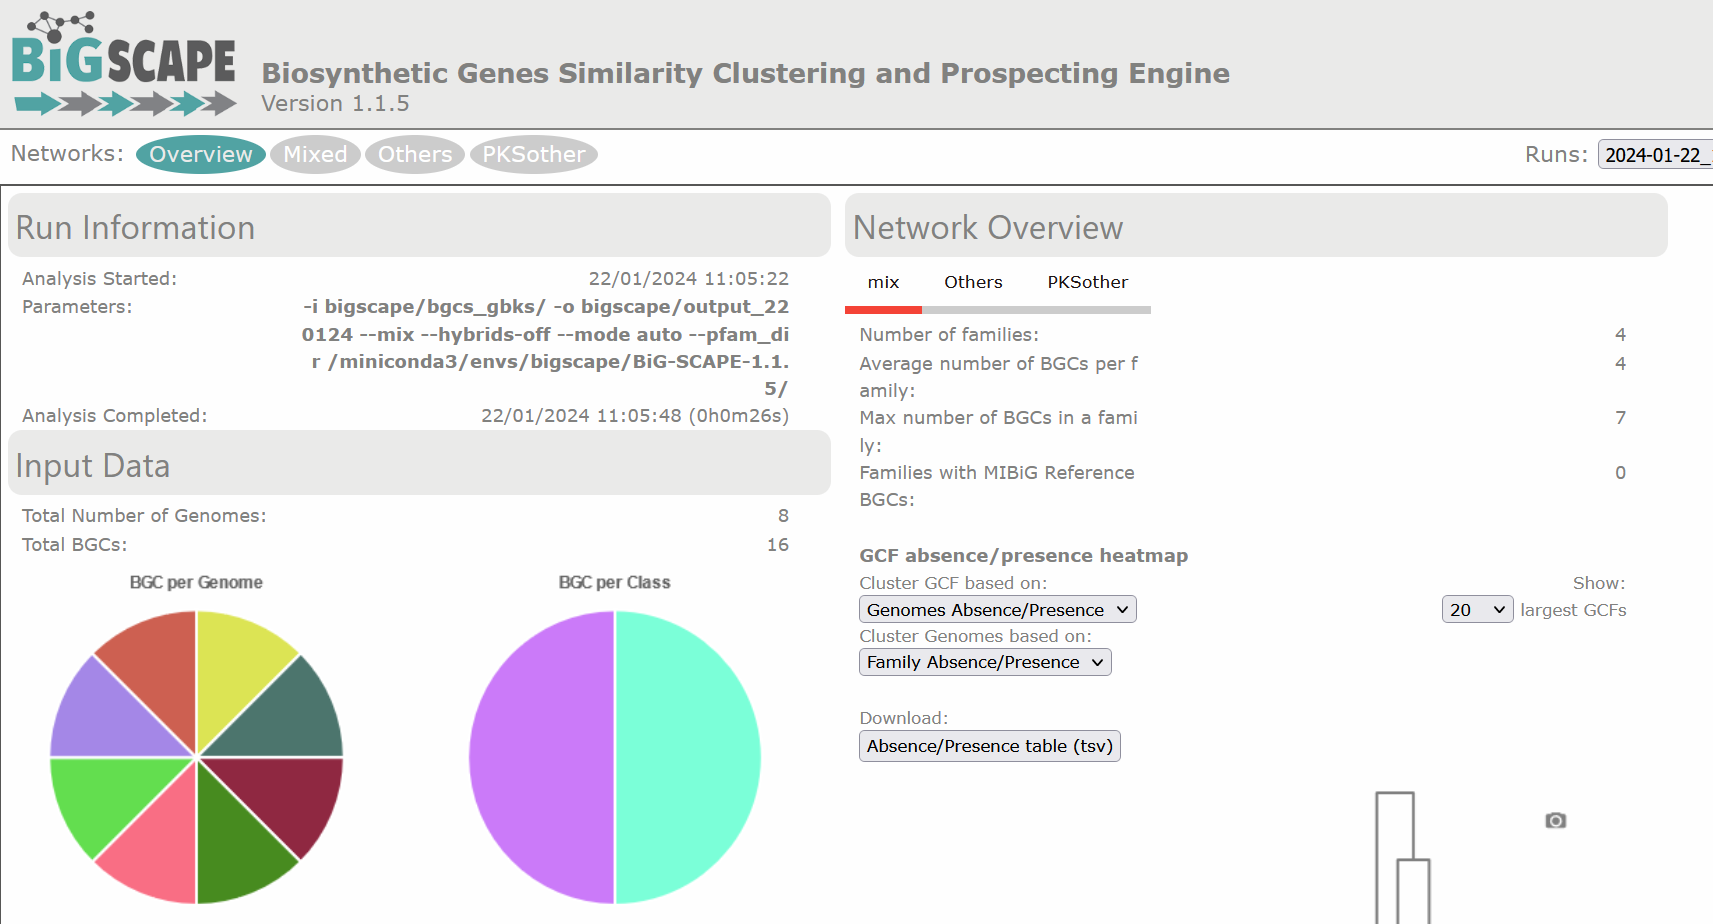Click the Family Absence/Presence selector
This screenshot has width=1713, height=924.
(x=984, y=661)
